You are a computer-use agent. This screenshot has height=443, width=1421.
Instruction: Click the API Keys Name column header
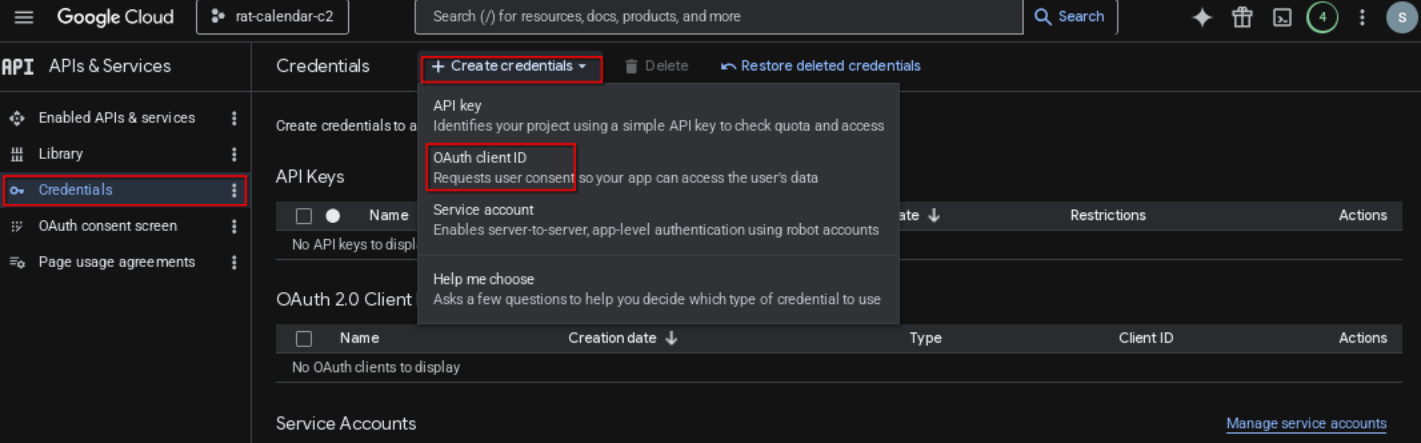pos(388,215)
